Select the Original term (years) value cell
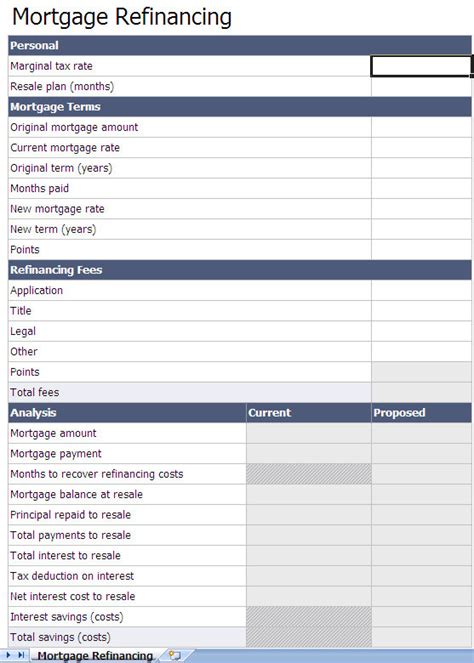474x663 pixels. coord(421,168)
